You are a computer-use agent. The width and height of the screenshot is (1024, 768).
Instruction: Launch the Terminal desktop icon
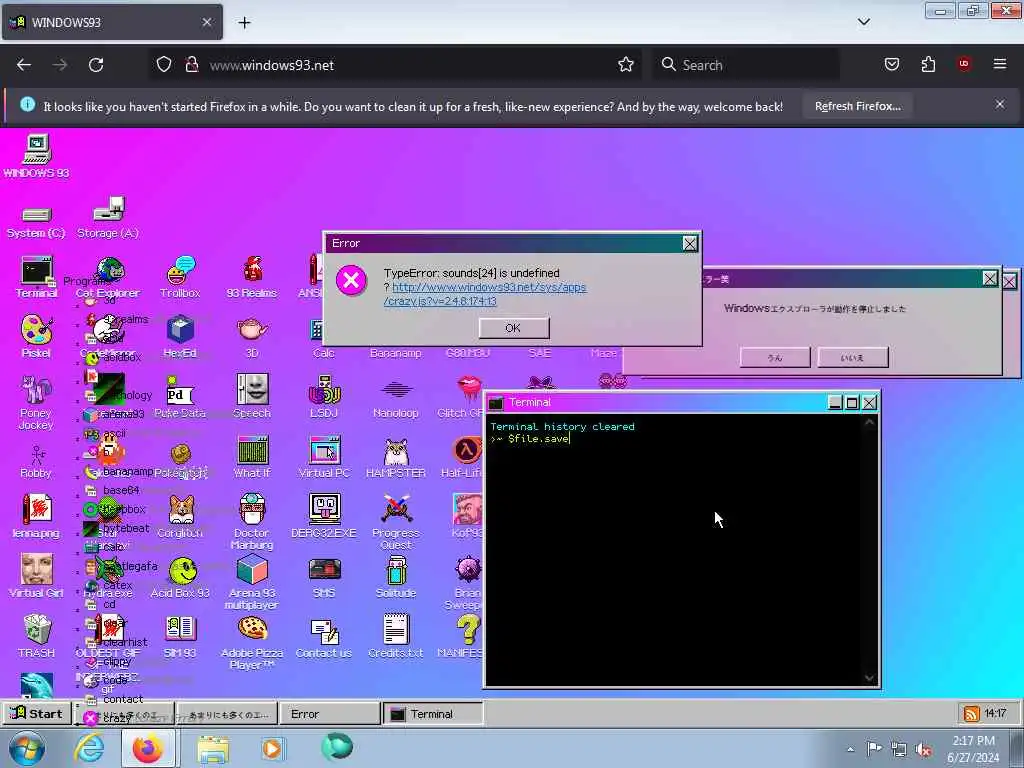click(37, 276)
